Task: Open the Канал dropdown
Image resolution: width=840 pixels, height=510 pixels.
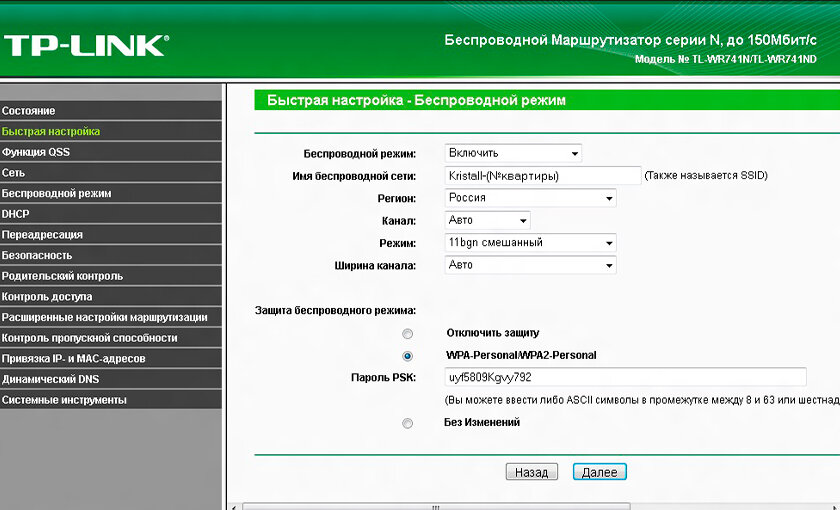Action: click(x=488, y=220)
